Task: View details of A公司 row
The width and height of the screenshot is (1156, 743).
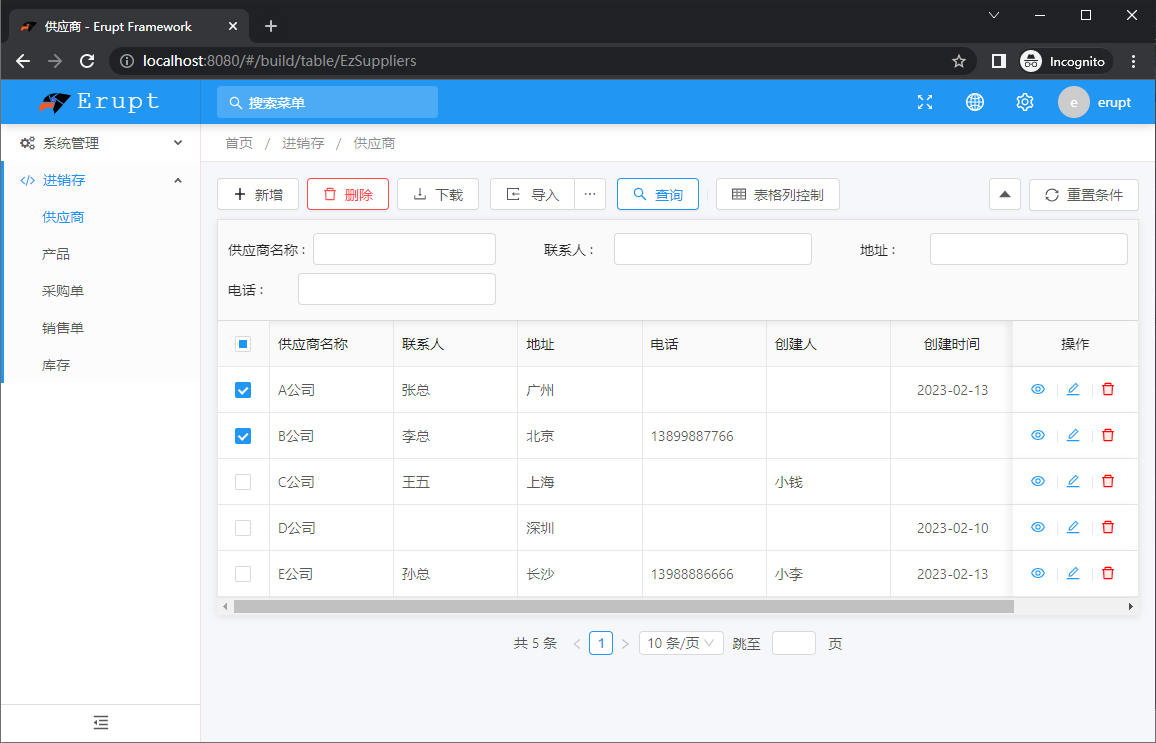Action: pos(1038,389)
